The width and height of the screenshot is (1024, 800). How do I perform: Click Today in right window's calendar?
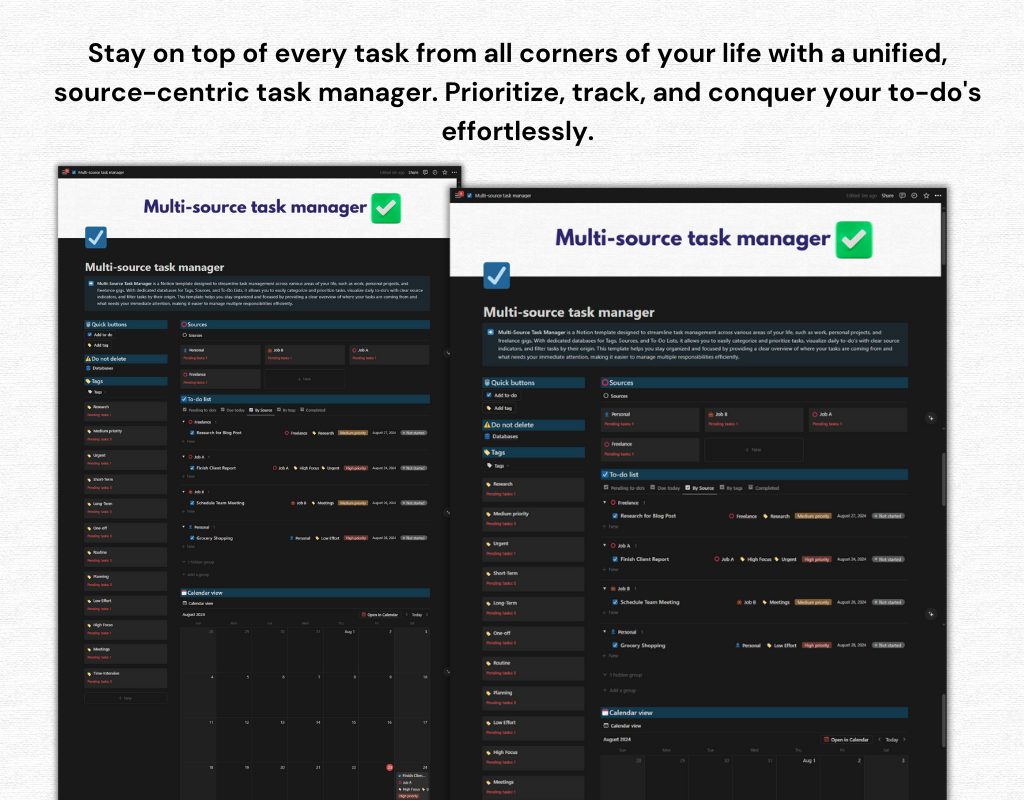coord(892,740)
